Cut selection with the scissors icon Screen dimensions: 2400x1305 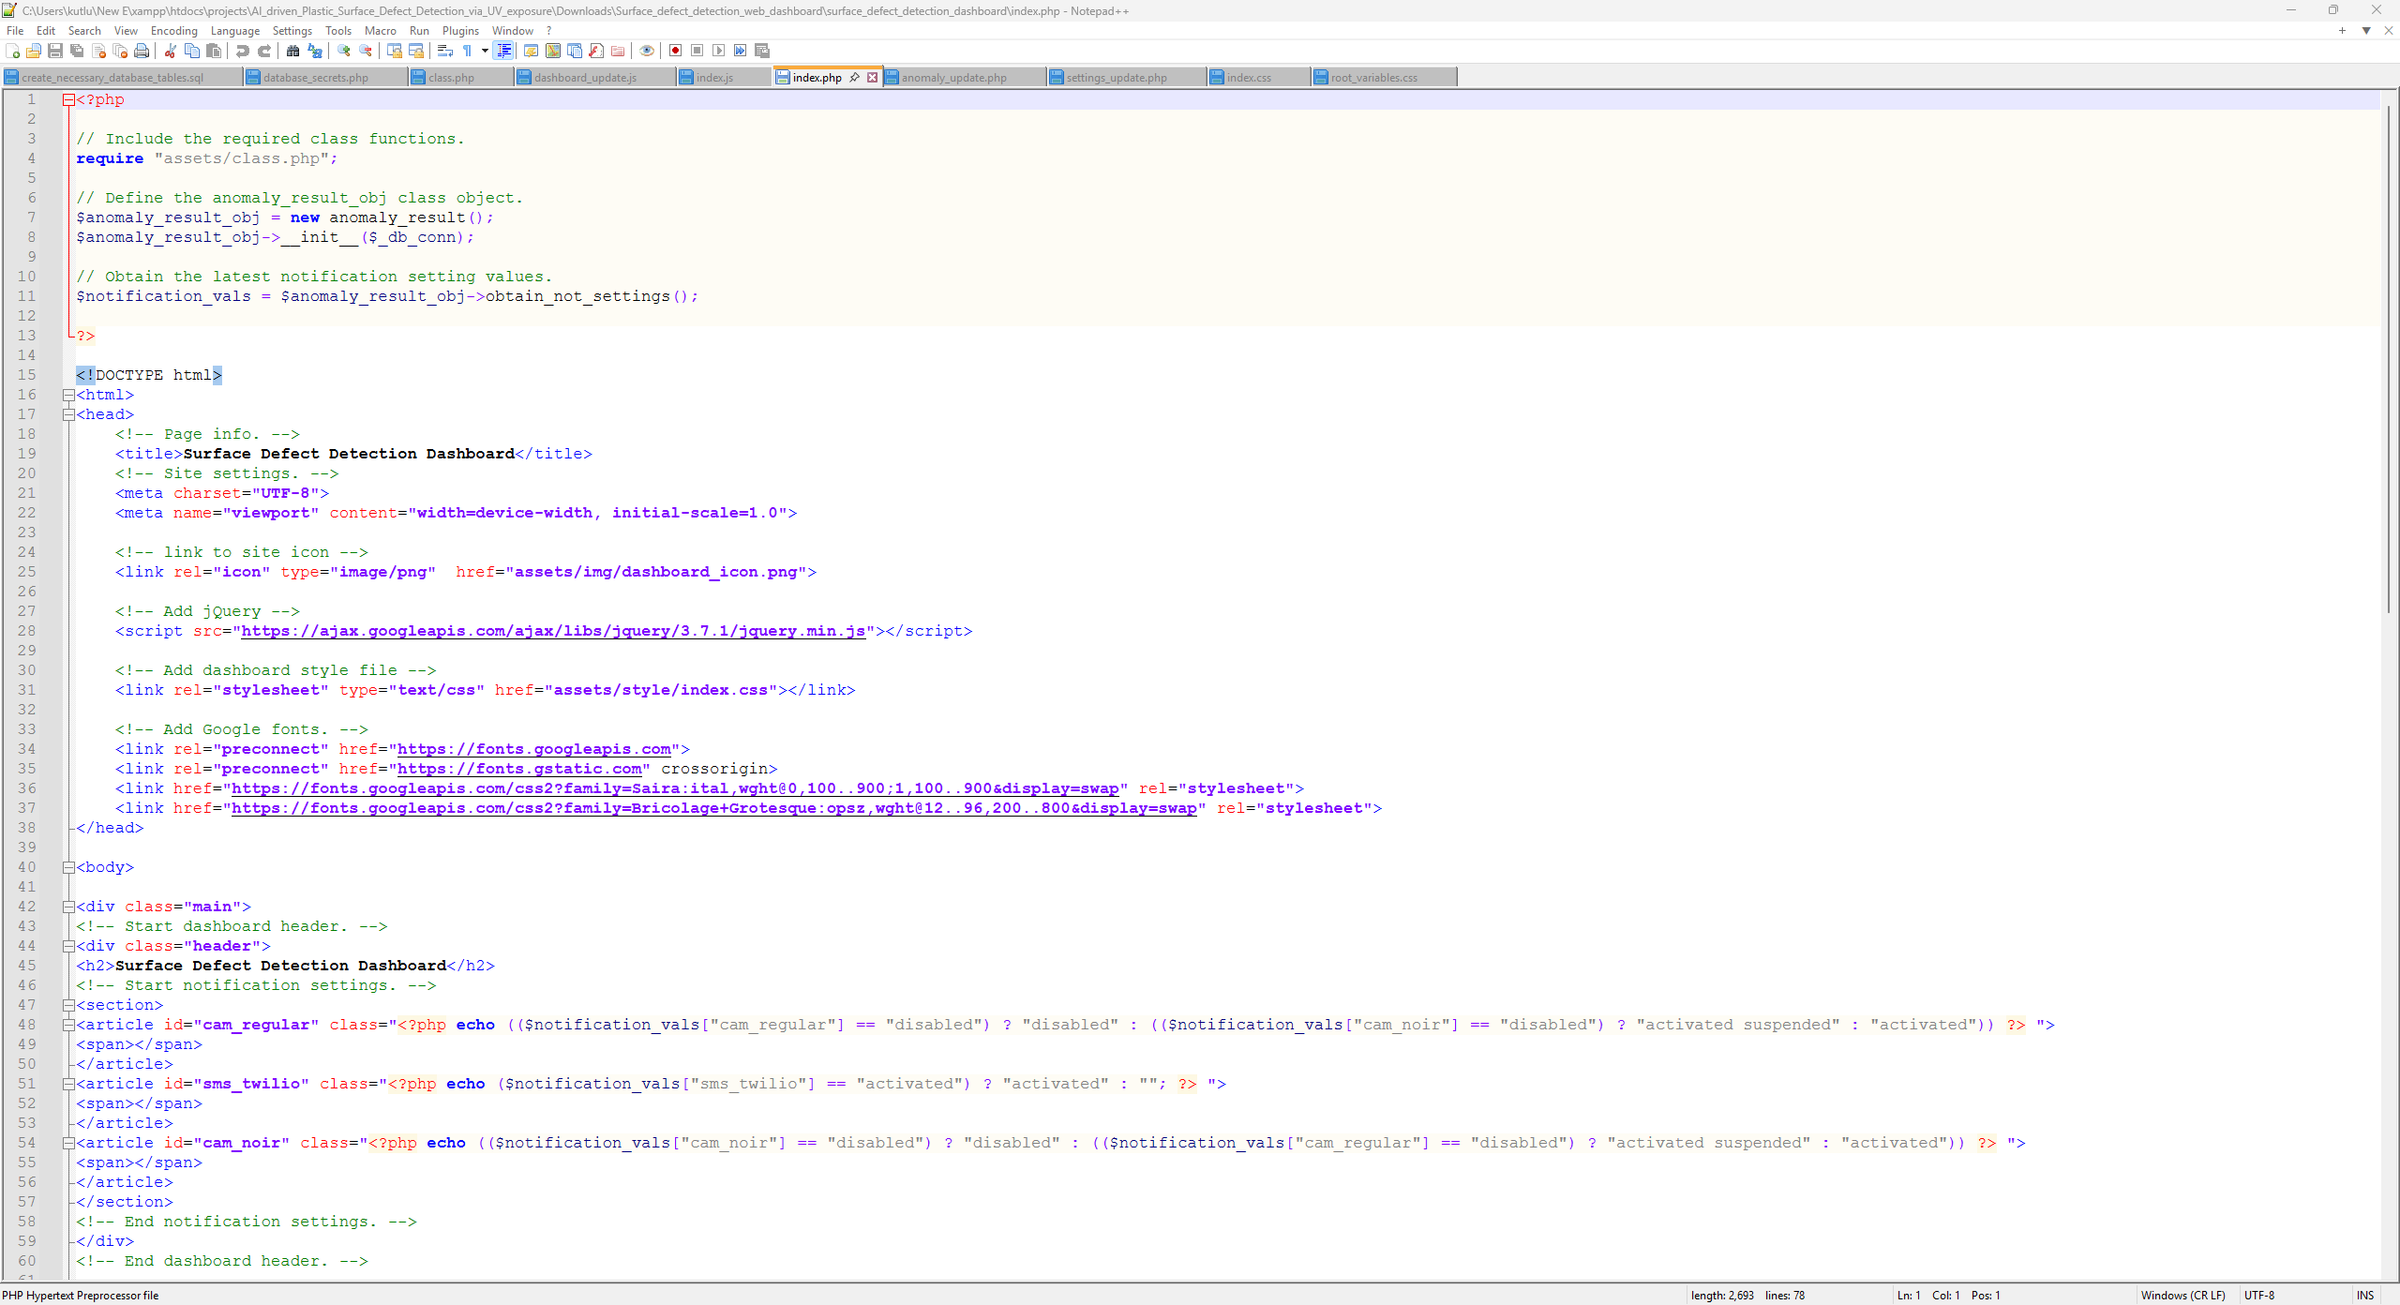170,50
